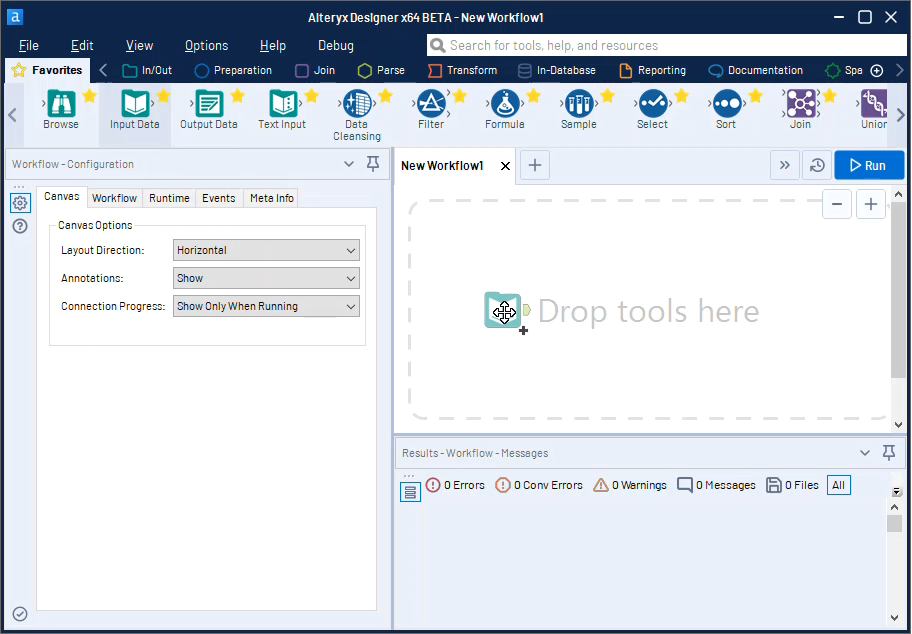Open the Options menu
The height and width of the screenshot is (634, 912).
206,45
